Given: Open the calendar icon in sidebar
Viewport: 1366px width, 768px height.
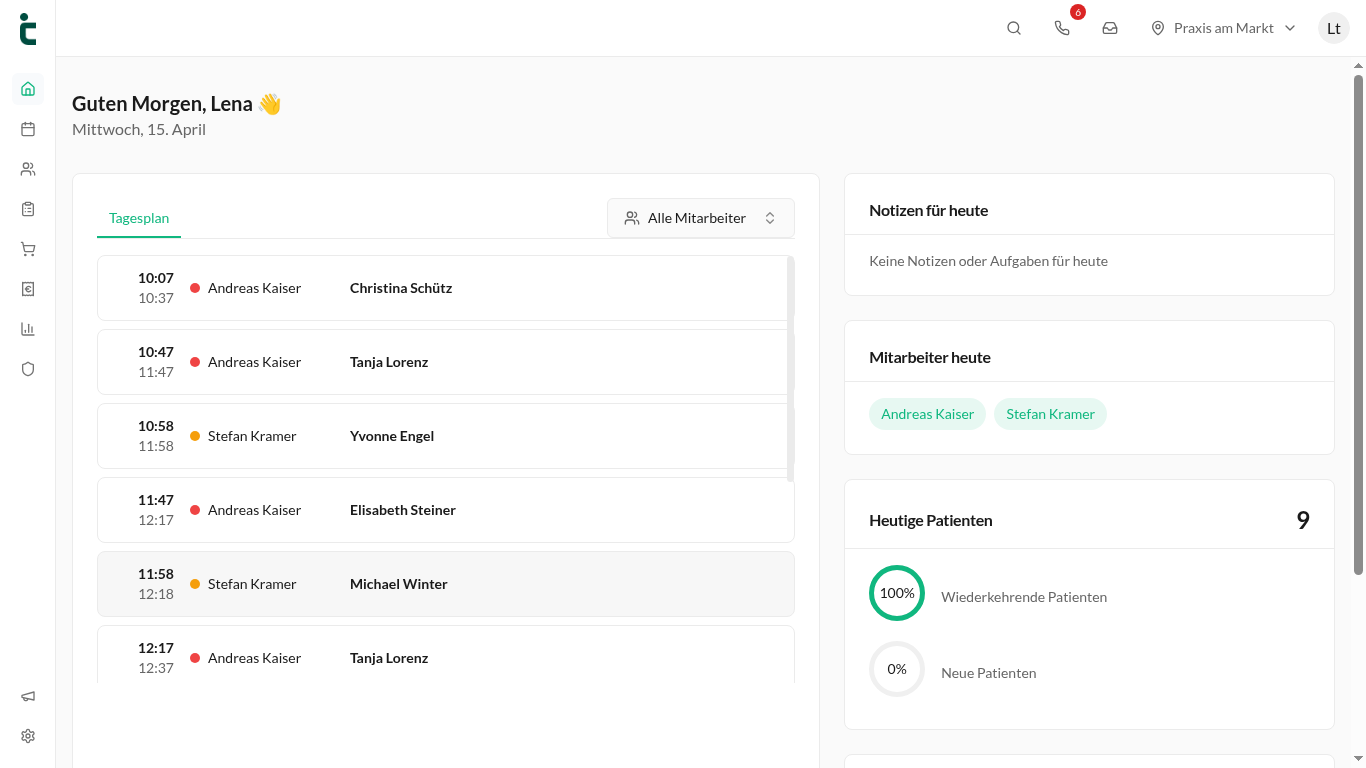Looking at the screenshot, I should coord(28,129).
